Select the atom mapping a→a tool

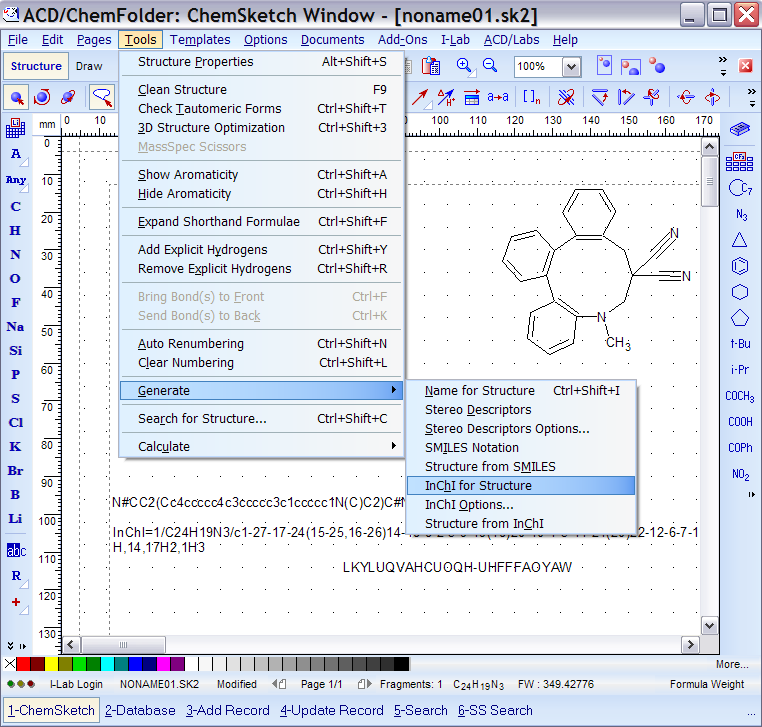click(498, 98)
